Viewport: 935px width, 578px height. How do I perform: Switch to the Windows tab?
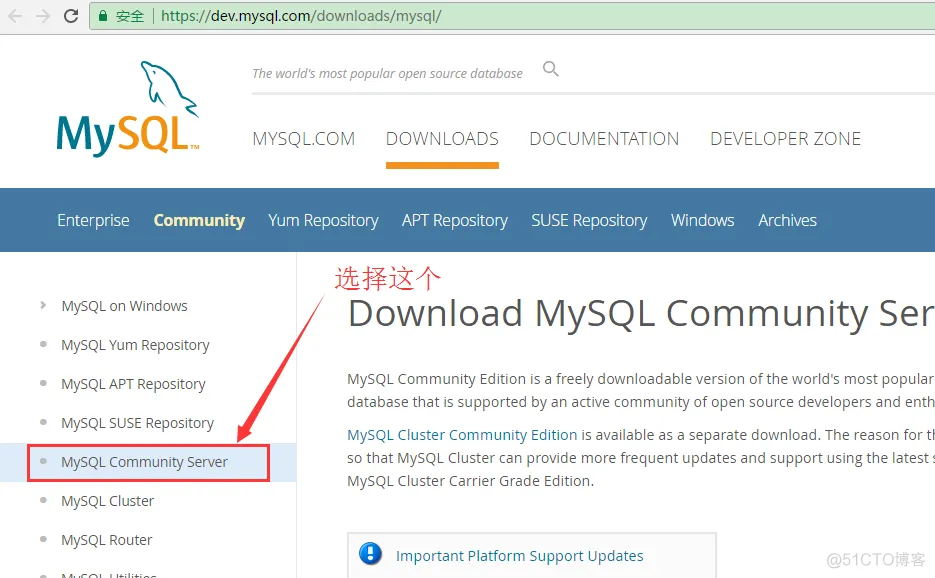tap(702, 220)
